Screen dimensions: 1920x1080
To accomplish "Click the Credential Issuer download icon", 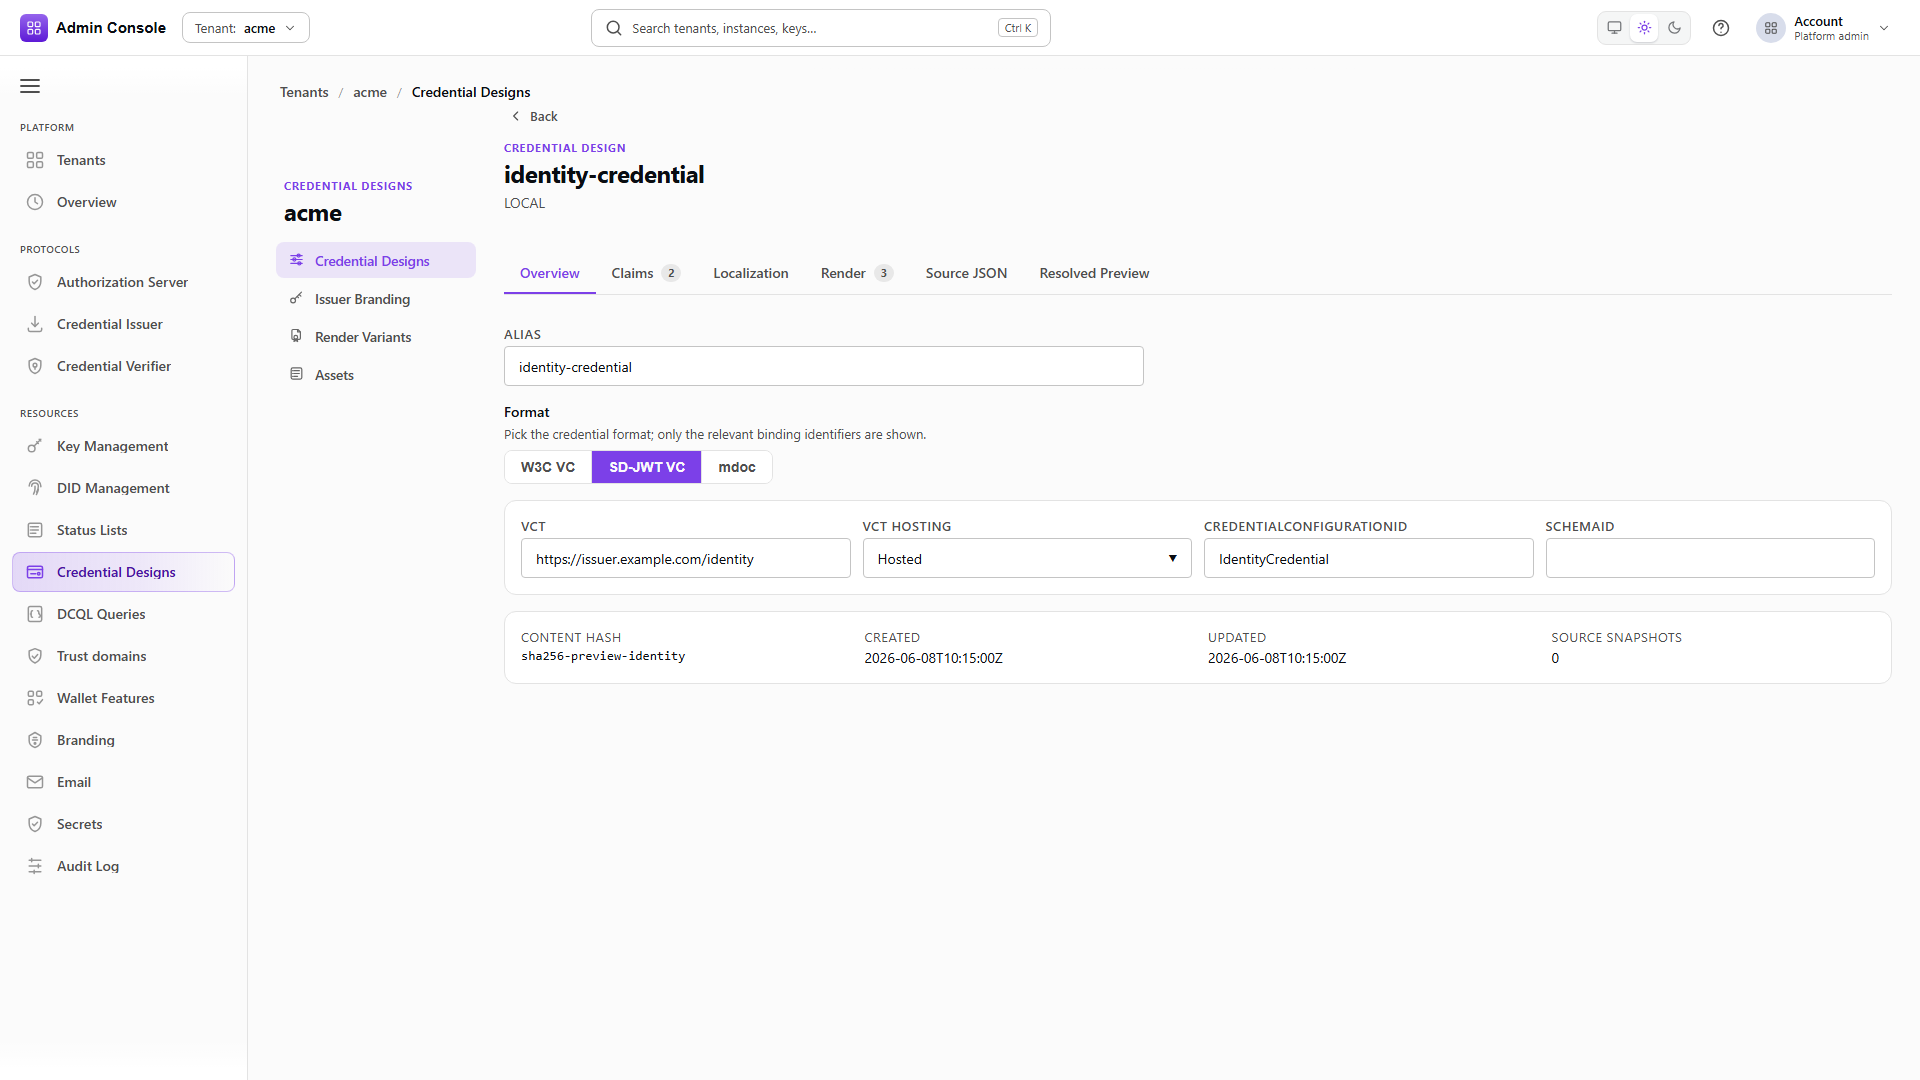I will pyautogui.click(x=35, y=324).
